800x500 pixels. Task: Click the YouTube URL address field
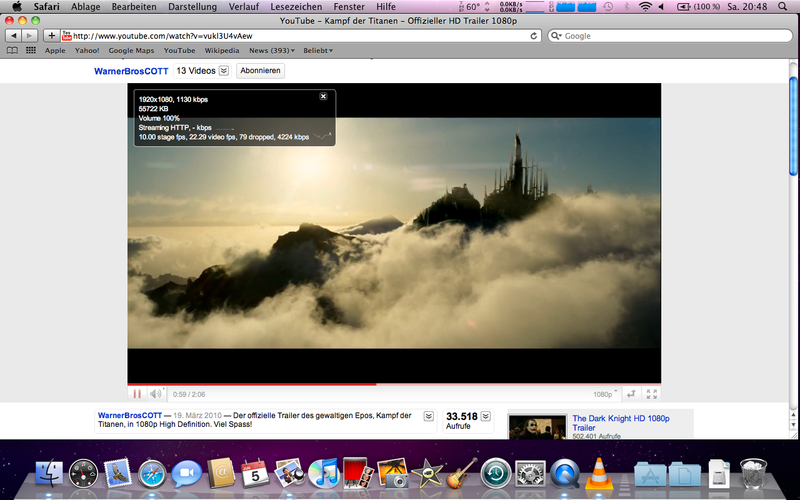300,36
